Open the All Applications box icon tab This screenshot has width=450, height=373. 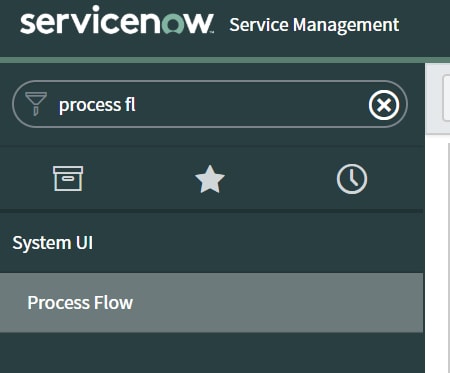point(68,178)
